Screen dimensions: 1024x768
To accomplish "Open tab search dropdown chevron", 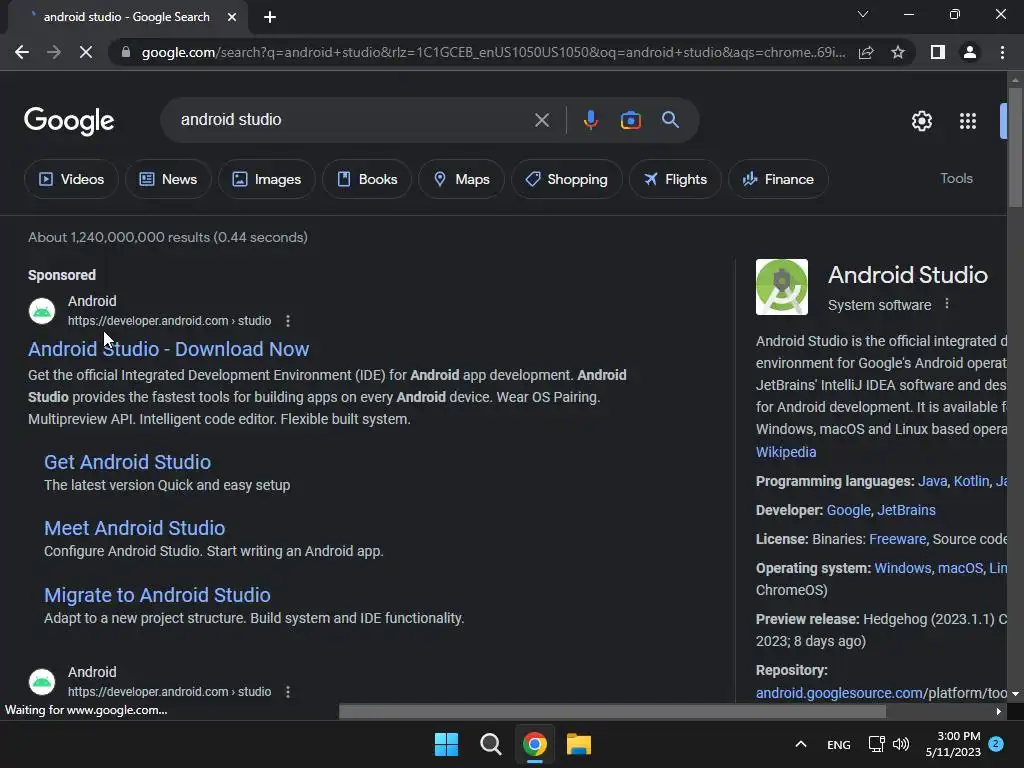I will pos(863,14).
